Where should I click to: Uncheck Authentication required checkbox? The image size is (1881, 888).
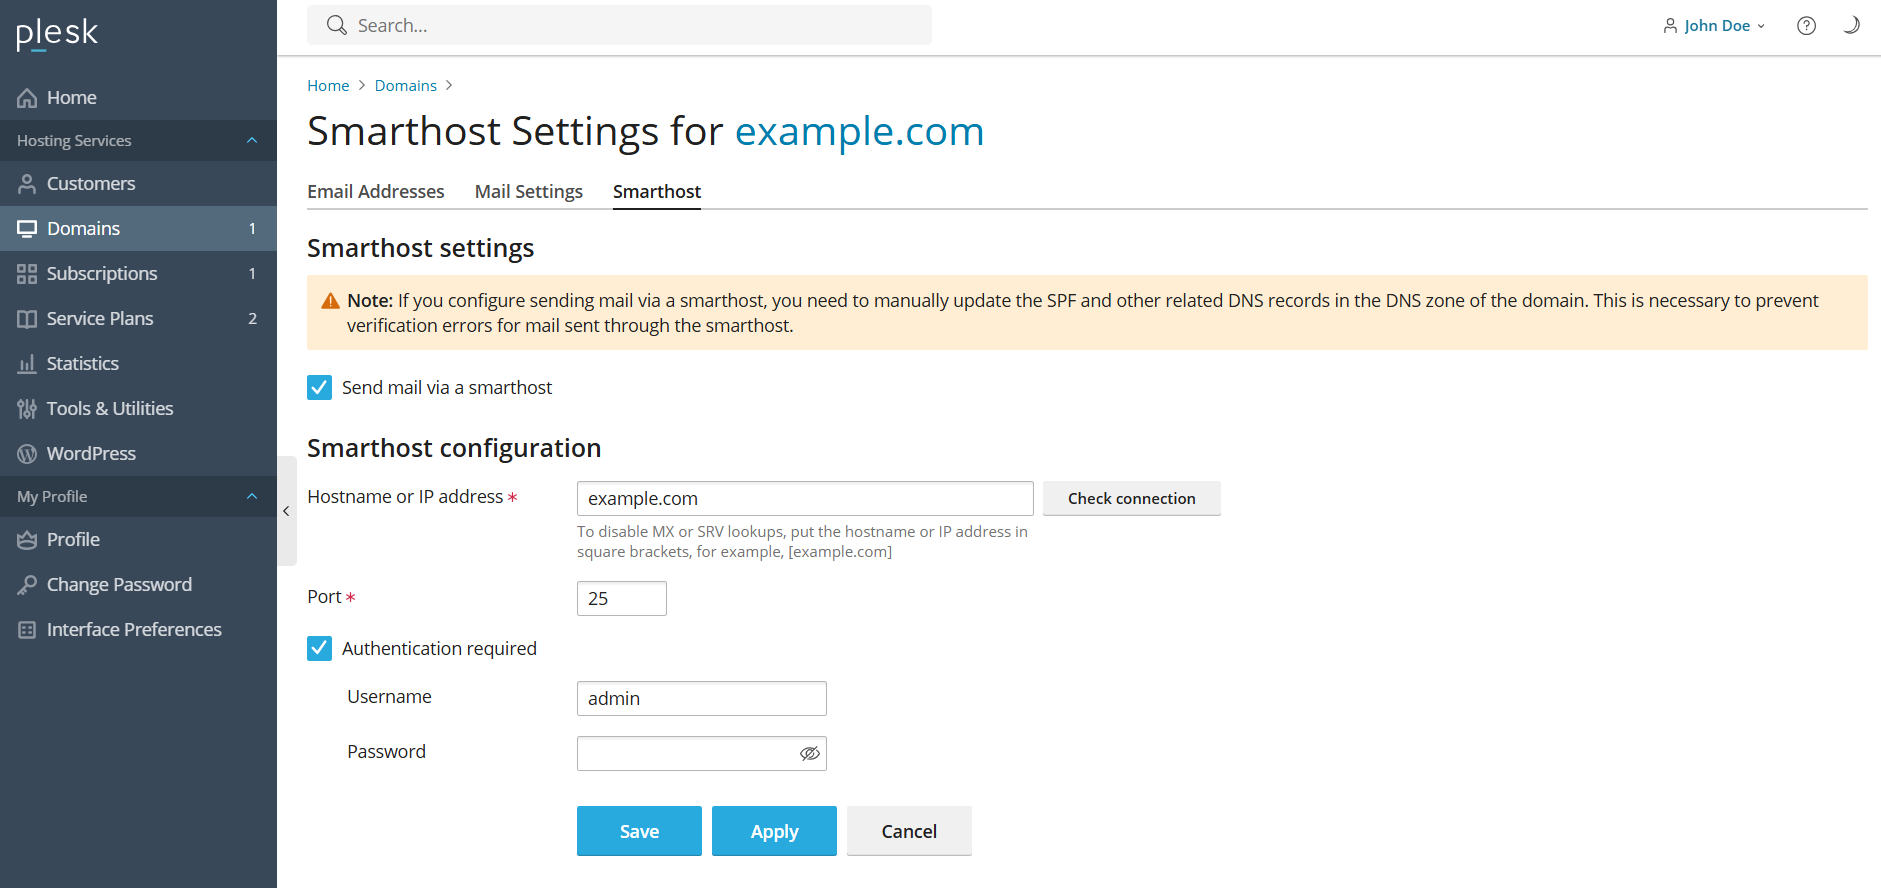[x=319, y=648]
